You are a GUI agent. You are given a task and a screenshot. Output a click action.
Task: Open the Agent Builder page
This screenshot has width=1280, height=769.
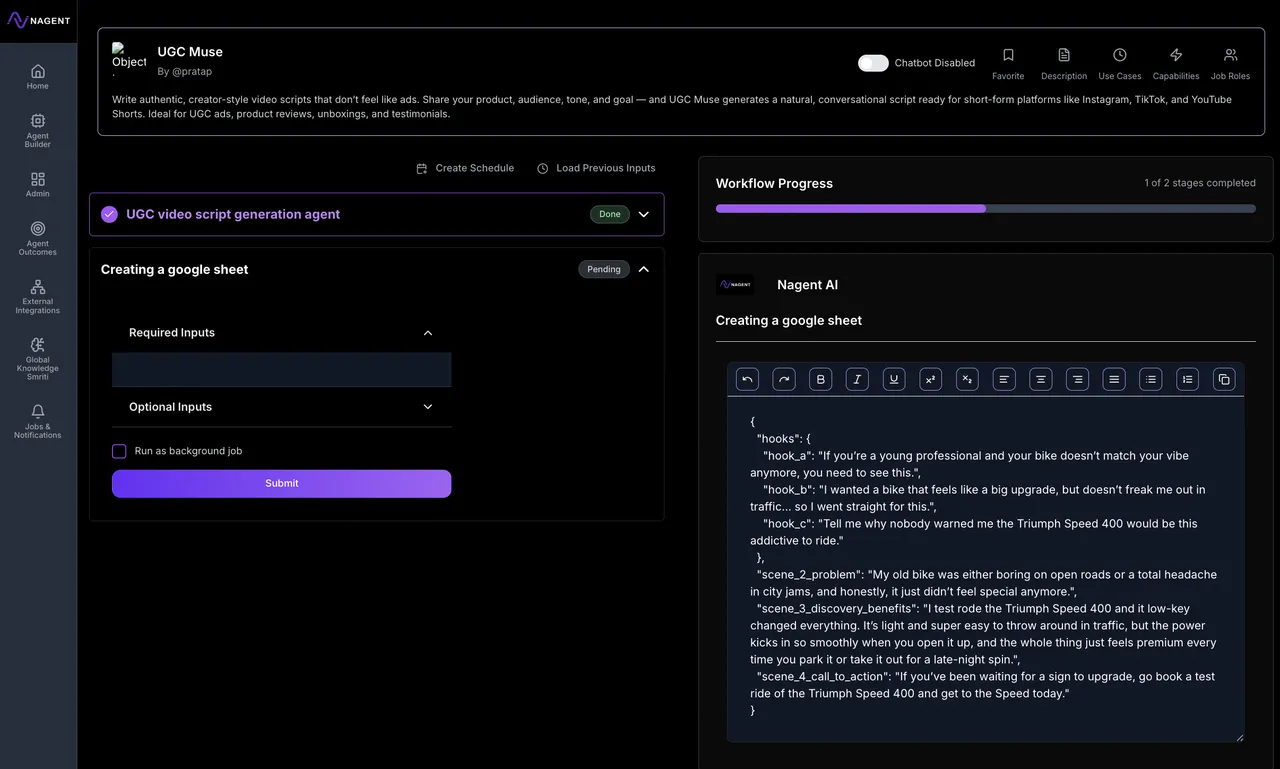[x=38, y=130]
